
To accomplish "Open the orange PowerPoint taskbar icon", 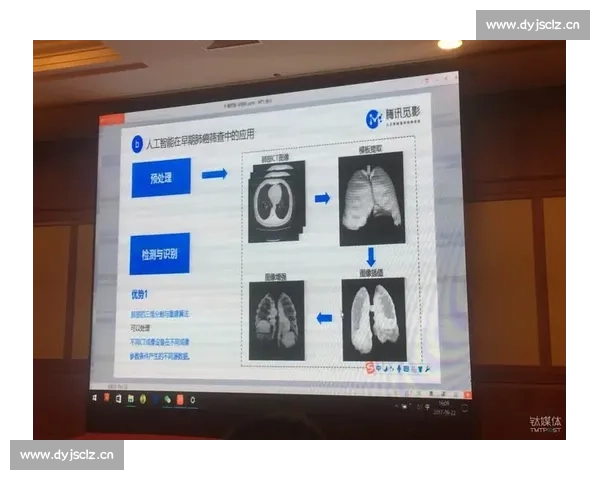I will (x=180, y=400).
